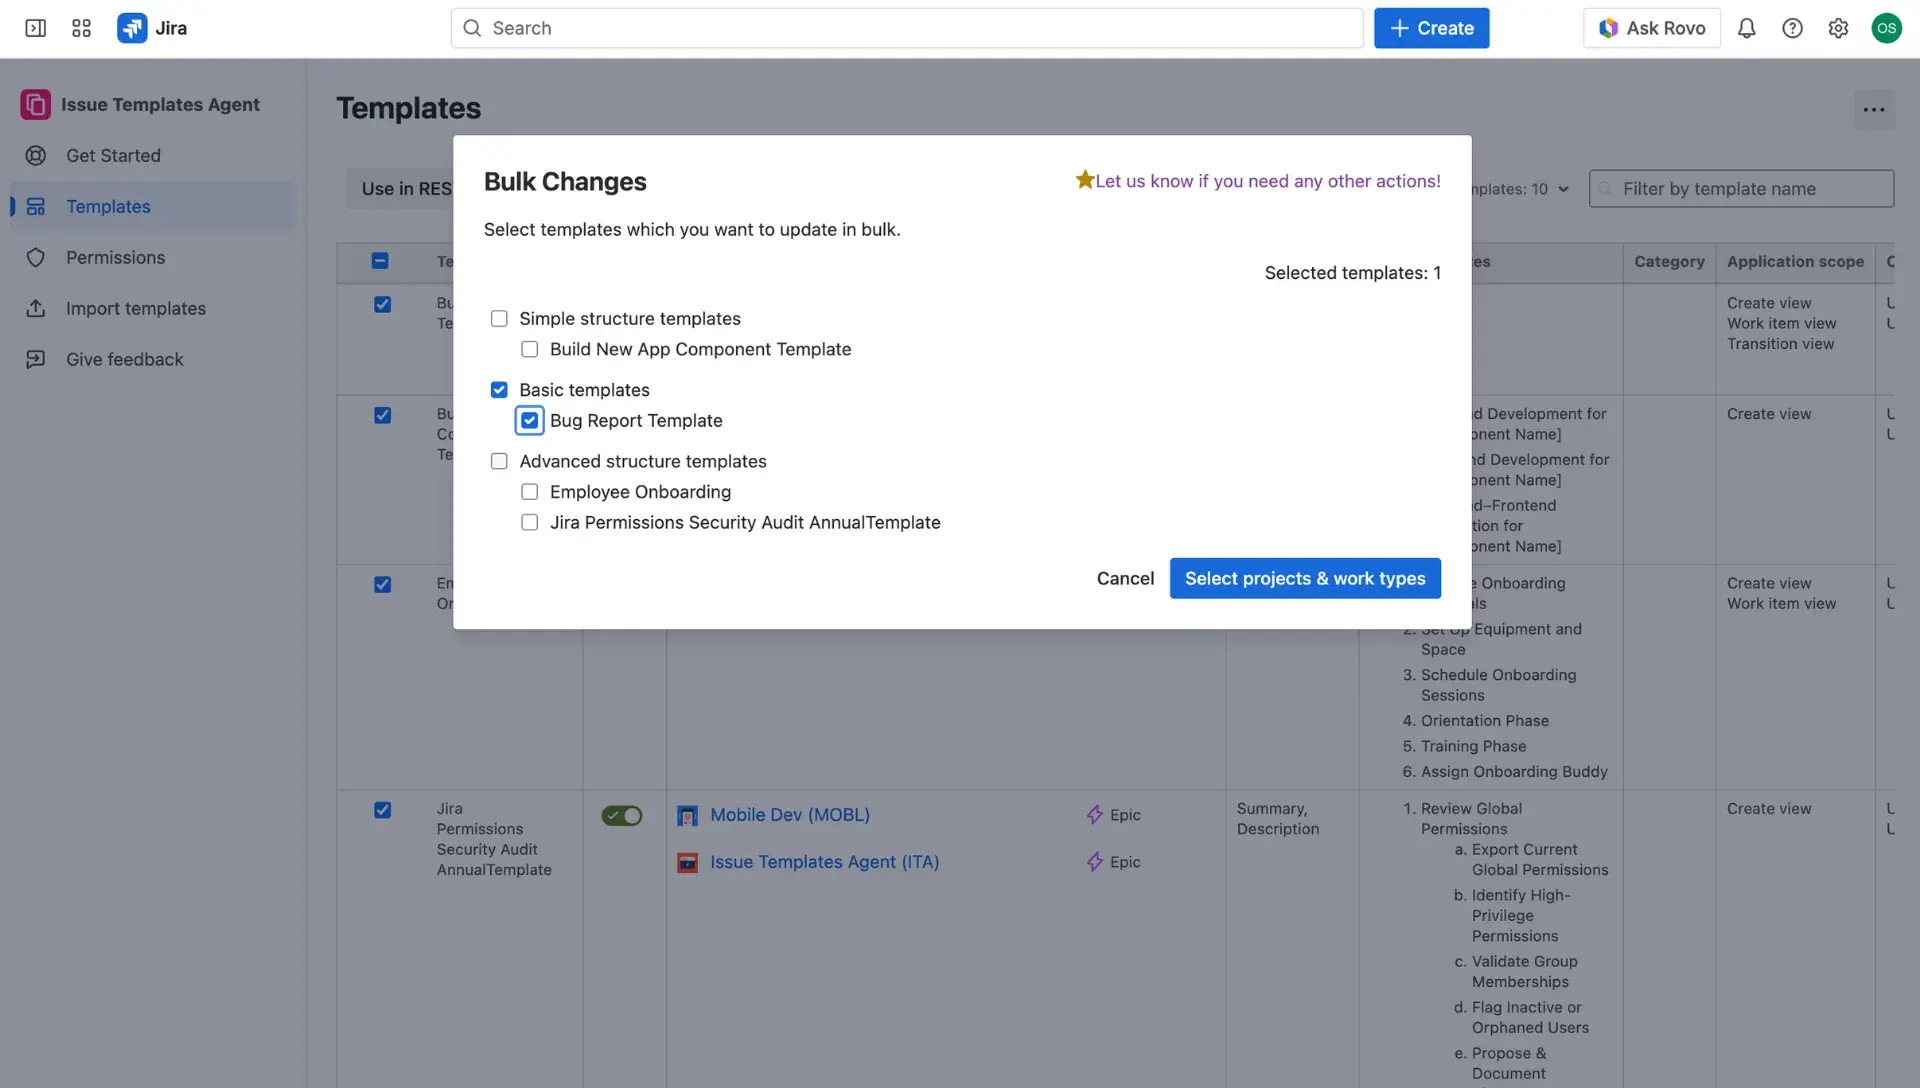Select the Employee Onboarding checkbox
The height and width of the screenshot is (1088, 1920).
[529, 491]
